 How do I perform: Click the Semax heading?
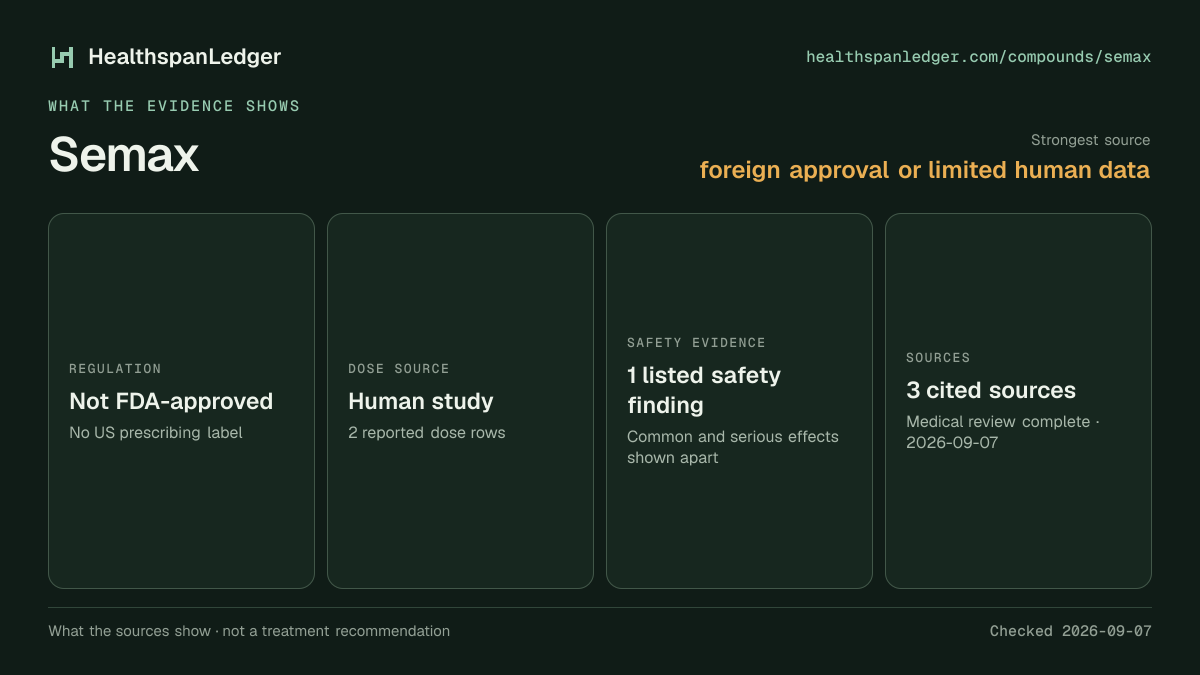[124, 155]
